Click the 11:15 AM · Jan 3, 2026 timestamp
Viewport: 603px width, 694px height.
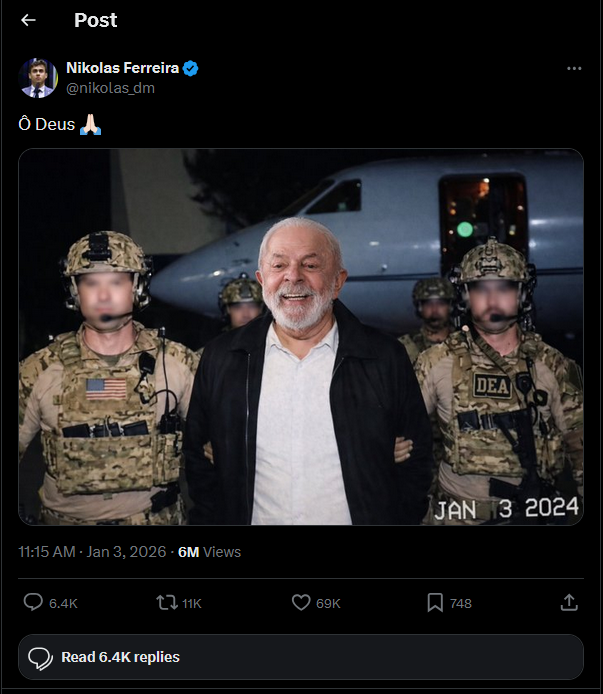[92, 552]
